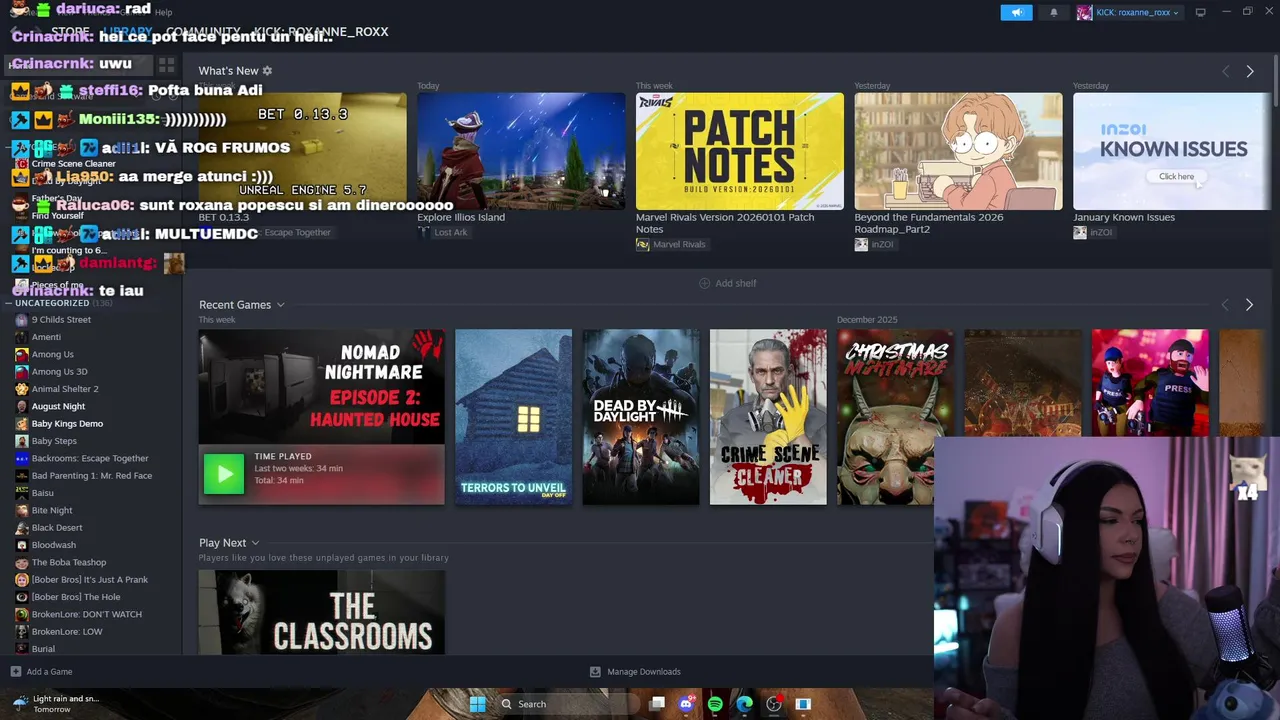
Task: Click Add a Game
Action: (x=41, y=672)
